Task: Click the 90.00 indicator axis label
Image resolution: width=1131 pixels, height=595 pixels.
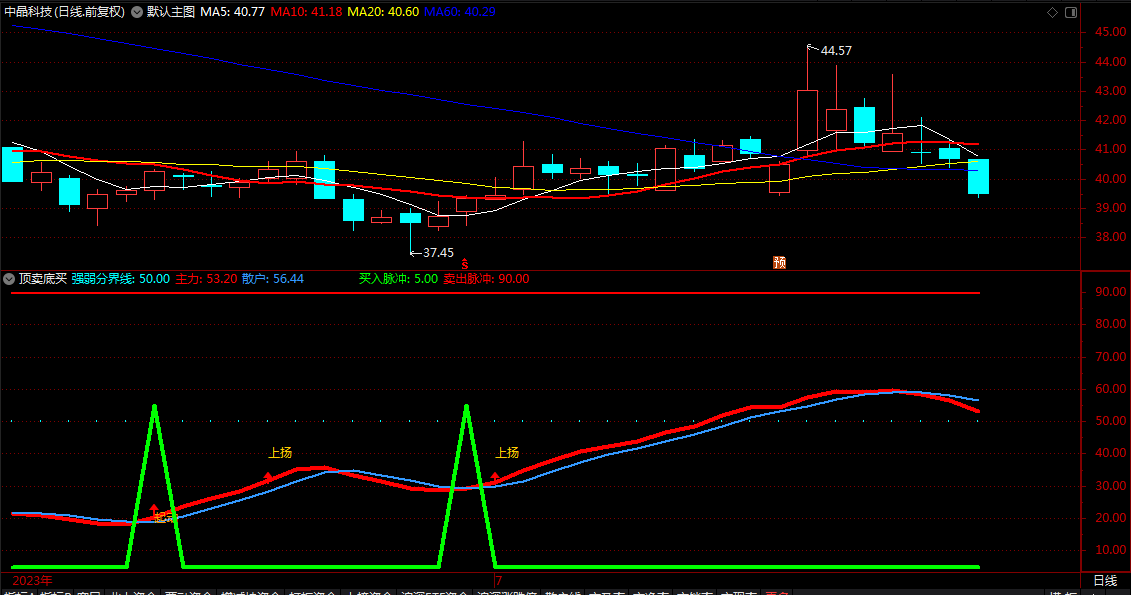Action: [1111, 292]
